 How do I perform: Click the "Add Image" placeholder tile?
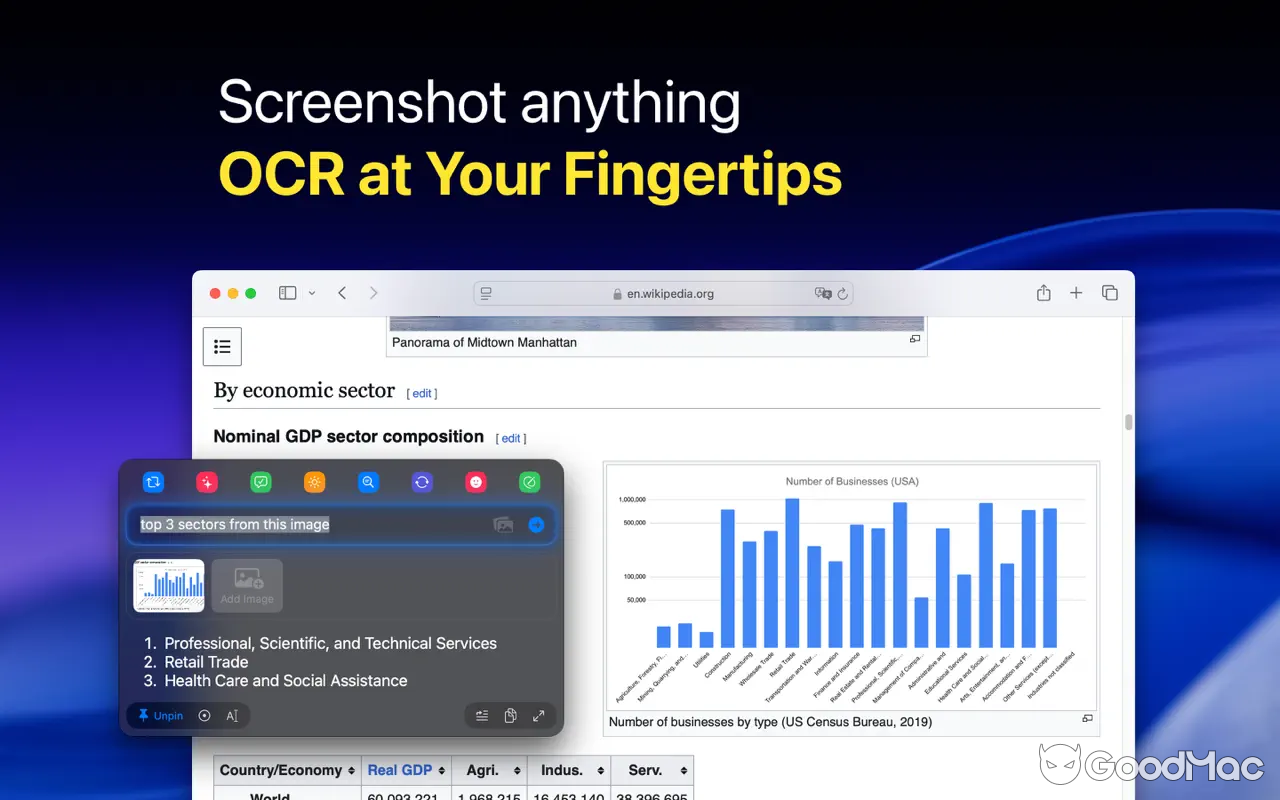pos(247,585)
